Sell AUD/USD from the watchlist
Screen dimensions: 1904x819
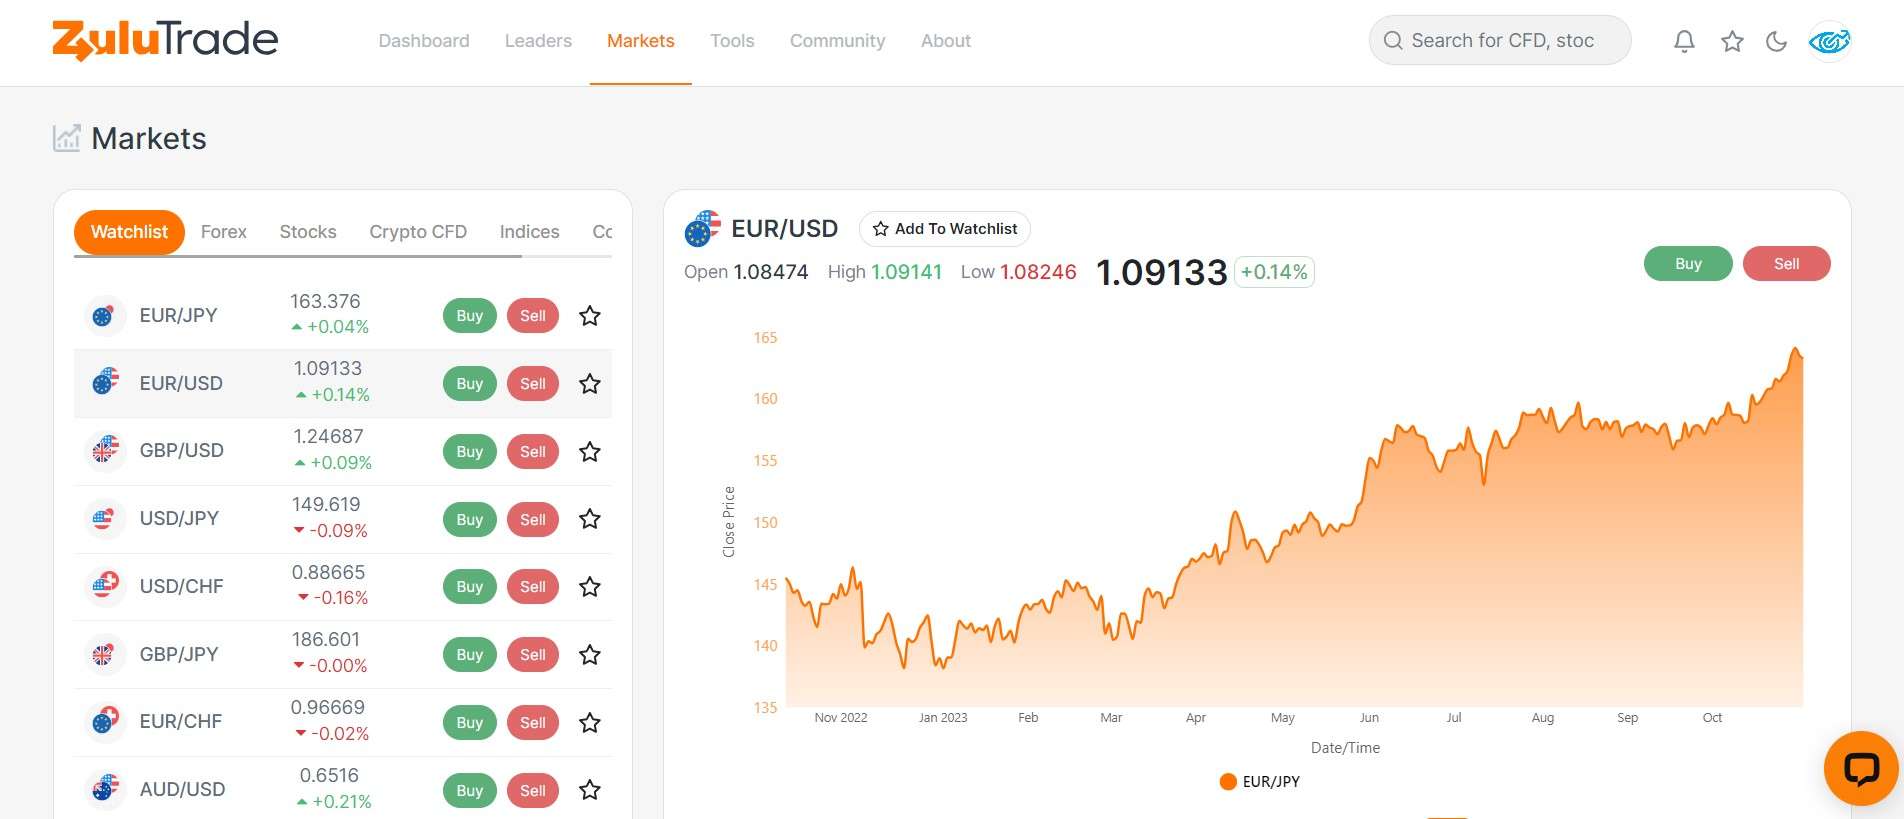pos(533,791)
